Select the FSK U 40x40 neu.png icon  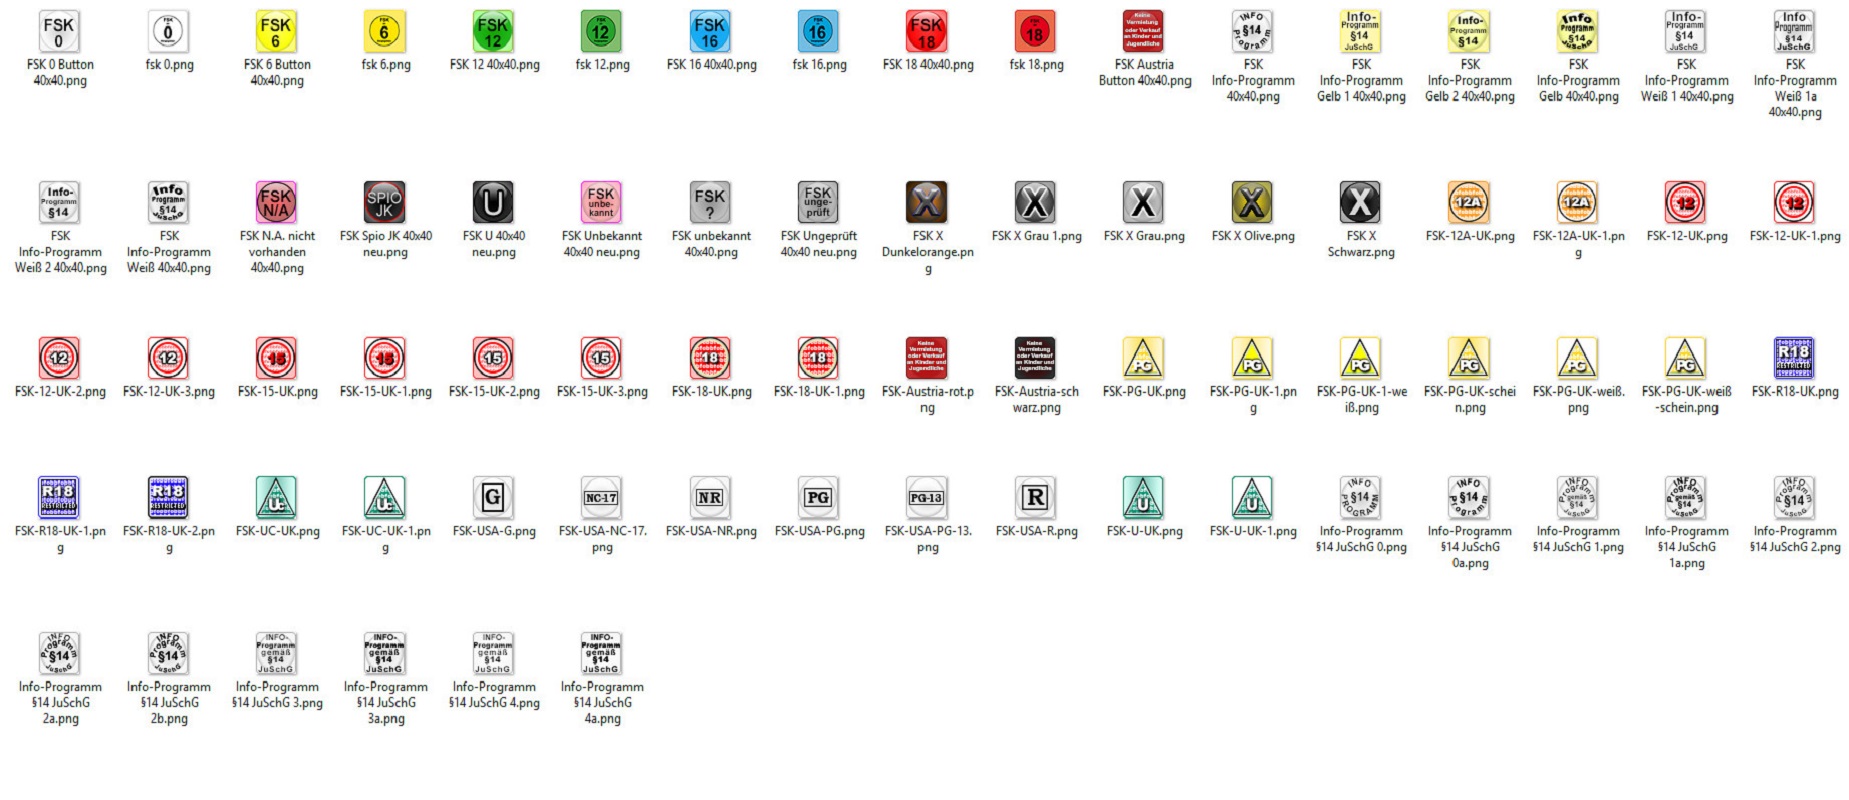tap(494, 202)
